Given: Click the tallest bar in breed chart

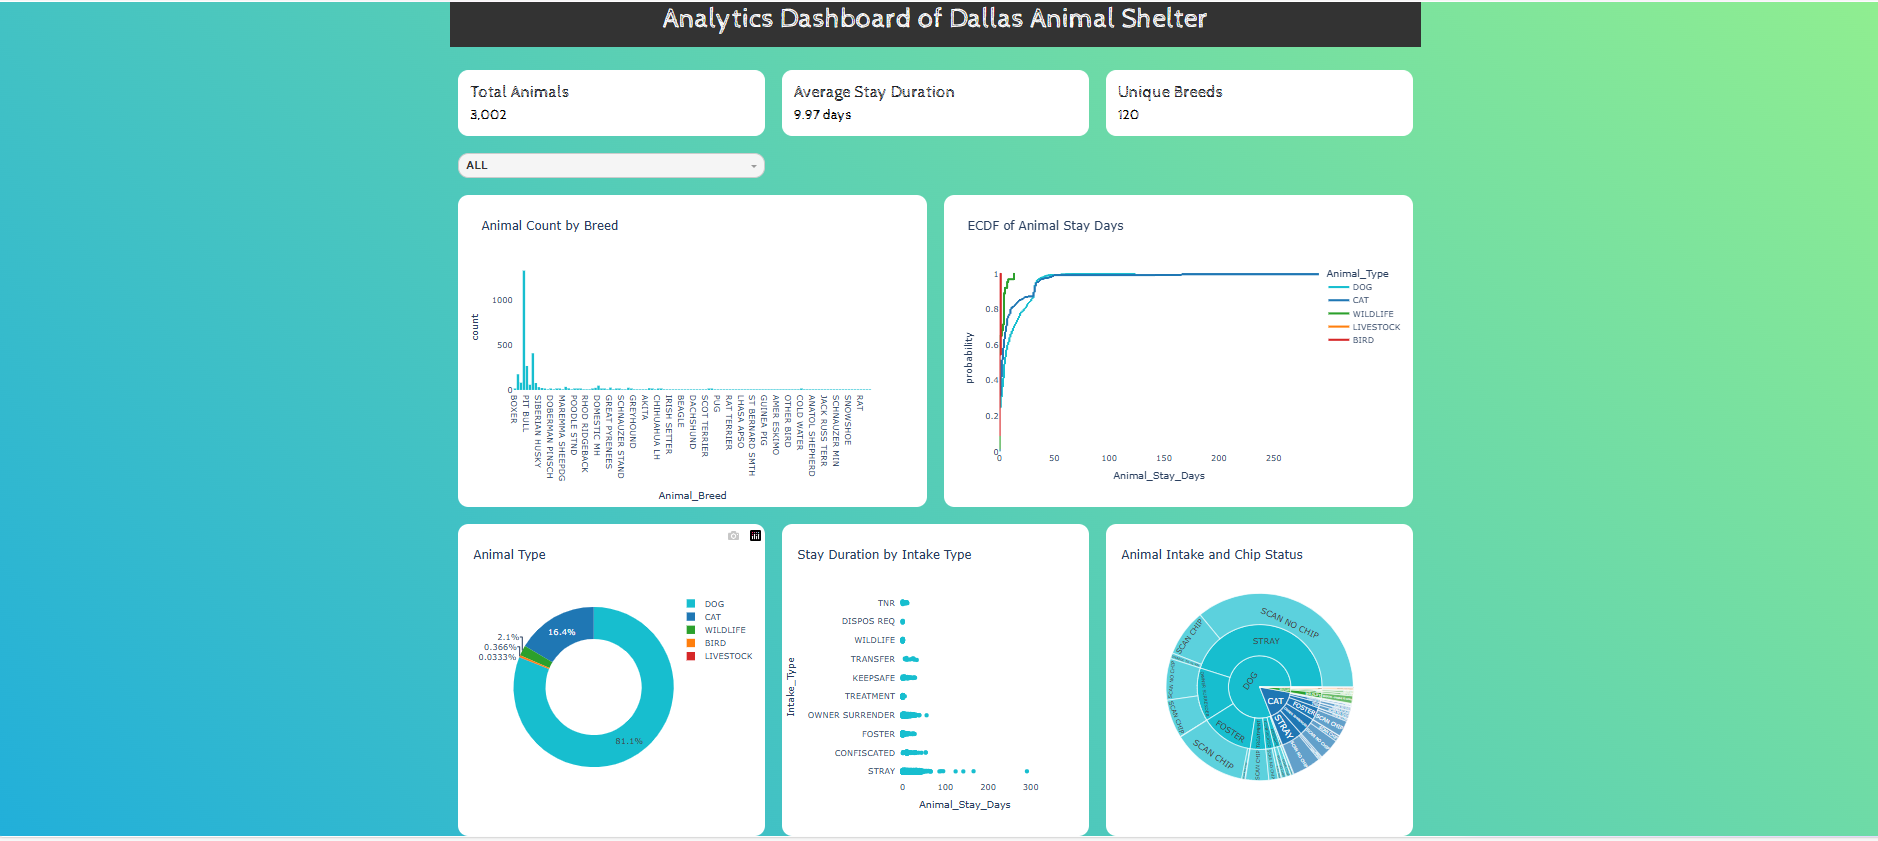Looking at the screenshot, I should pos(523,330).
